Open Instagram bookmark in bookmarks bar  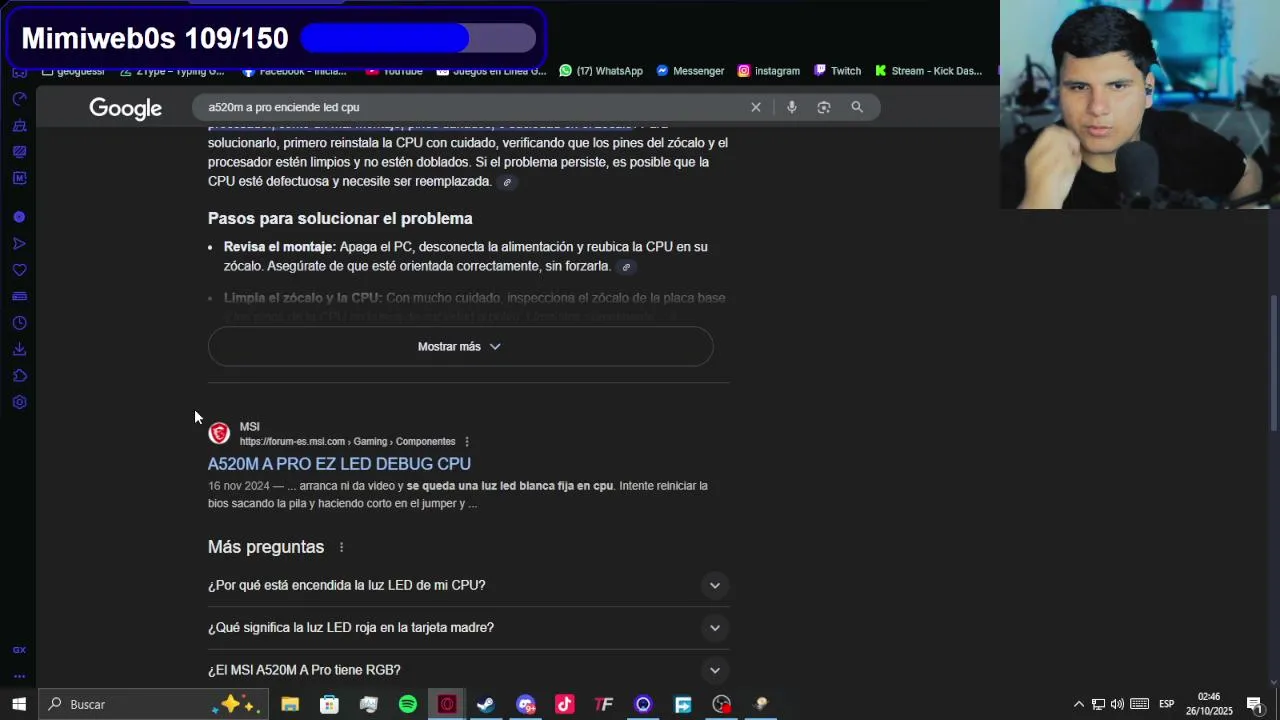[x=769, y=71]
